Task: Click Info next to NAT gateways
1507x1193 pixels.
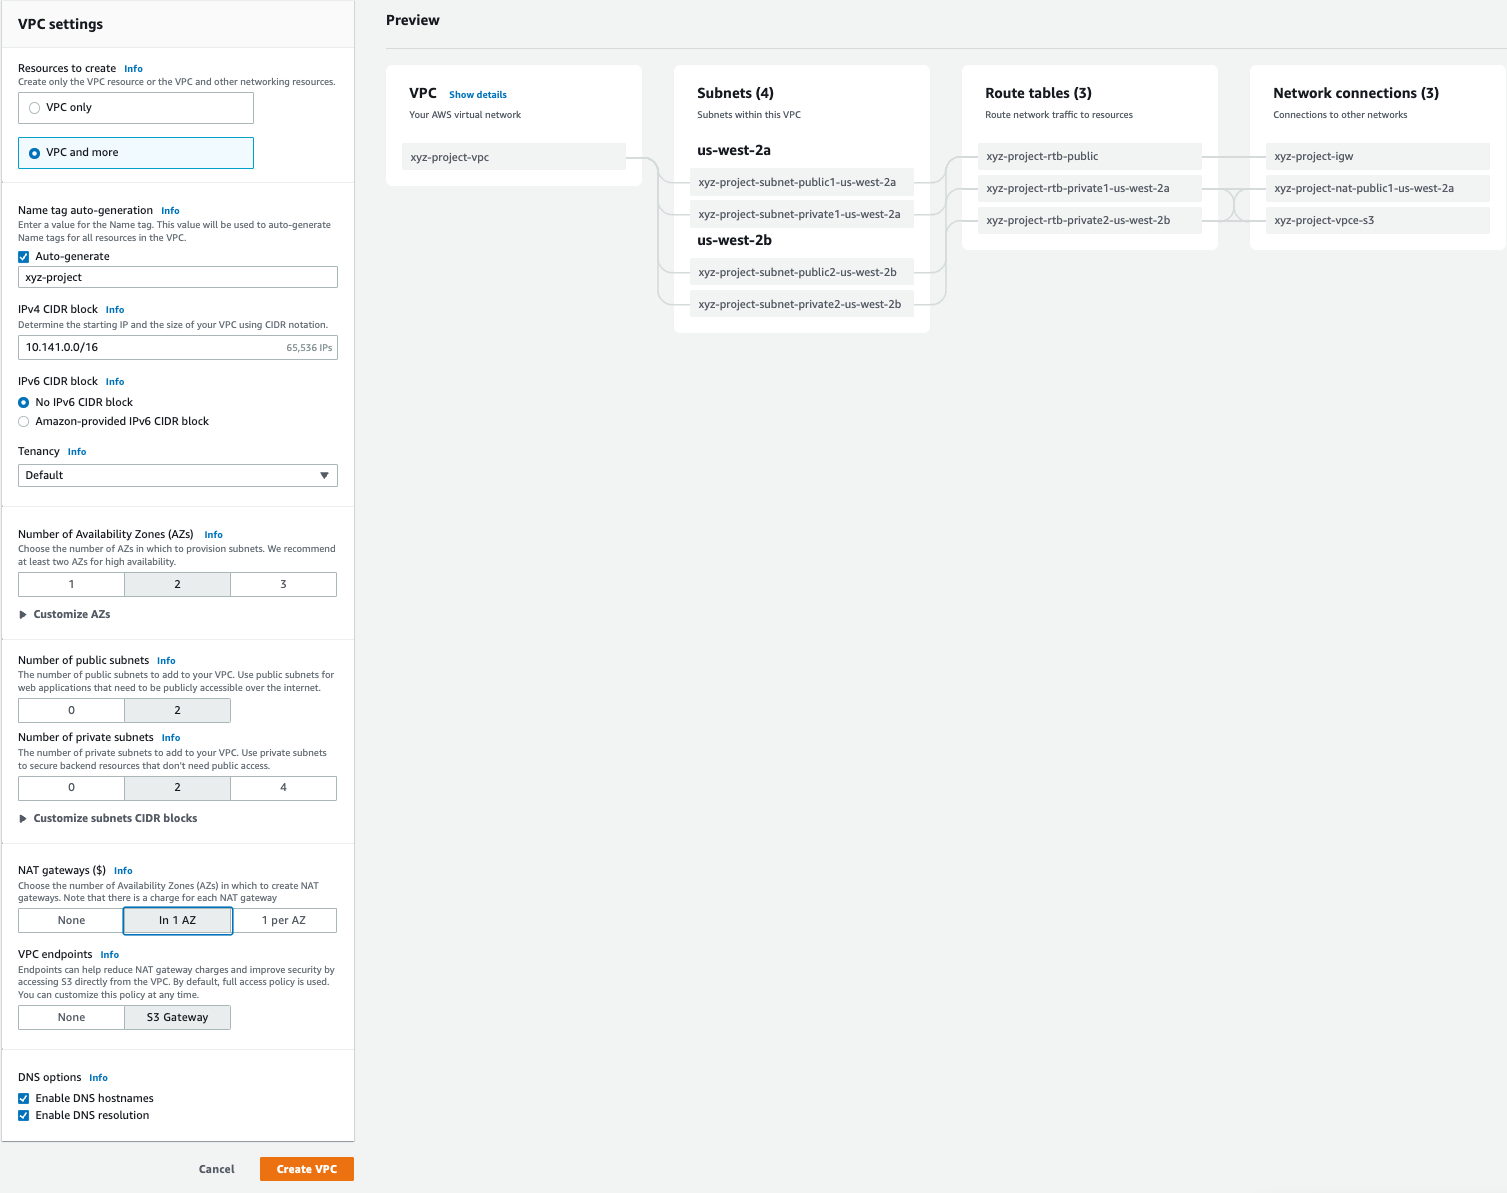Action: [123, 870]
